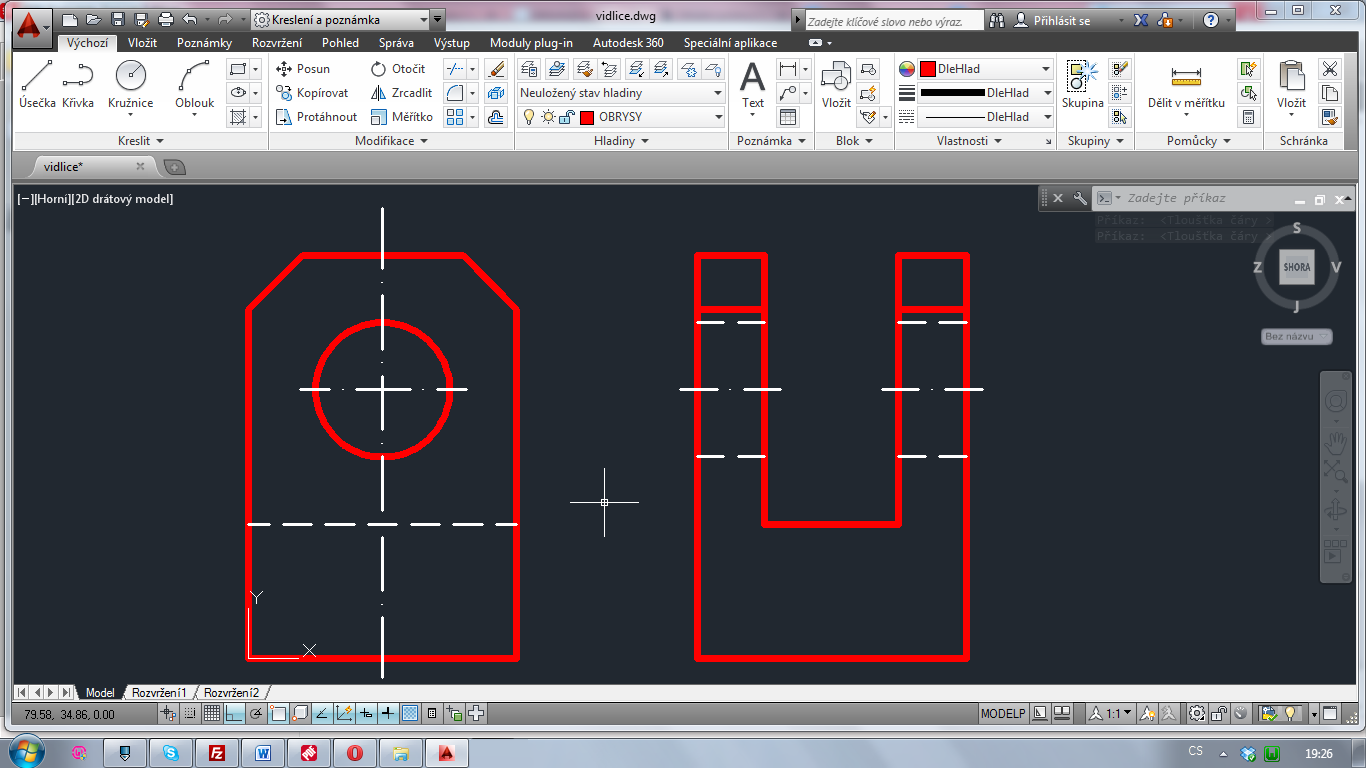Click the Přihlásit se sign-in button
Screen dimensions: 1366x768
coord(1056,20)
